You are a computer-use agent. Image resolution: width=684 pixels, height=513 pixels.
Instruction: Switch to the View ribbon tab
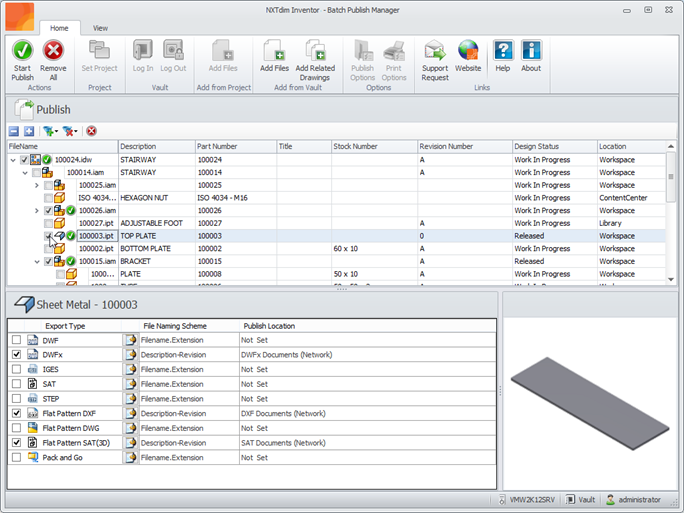click(x=100, y=28)
